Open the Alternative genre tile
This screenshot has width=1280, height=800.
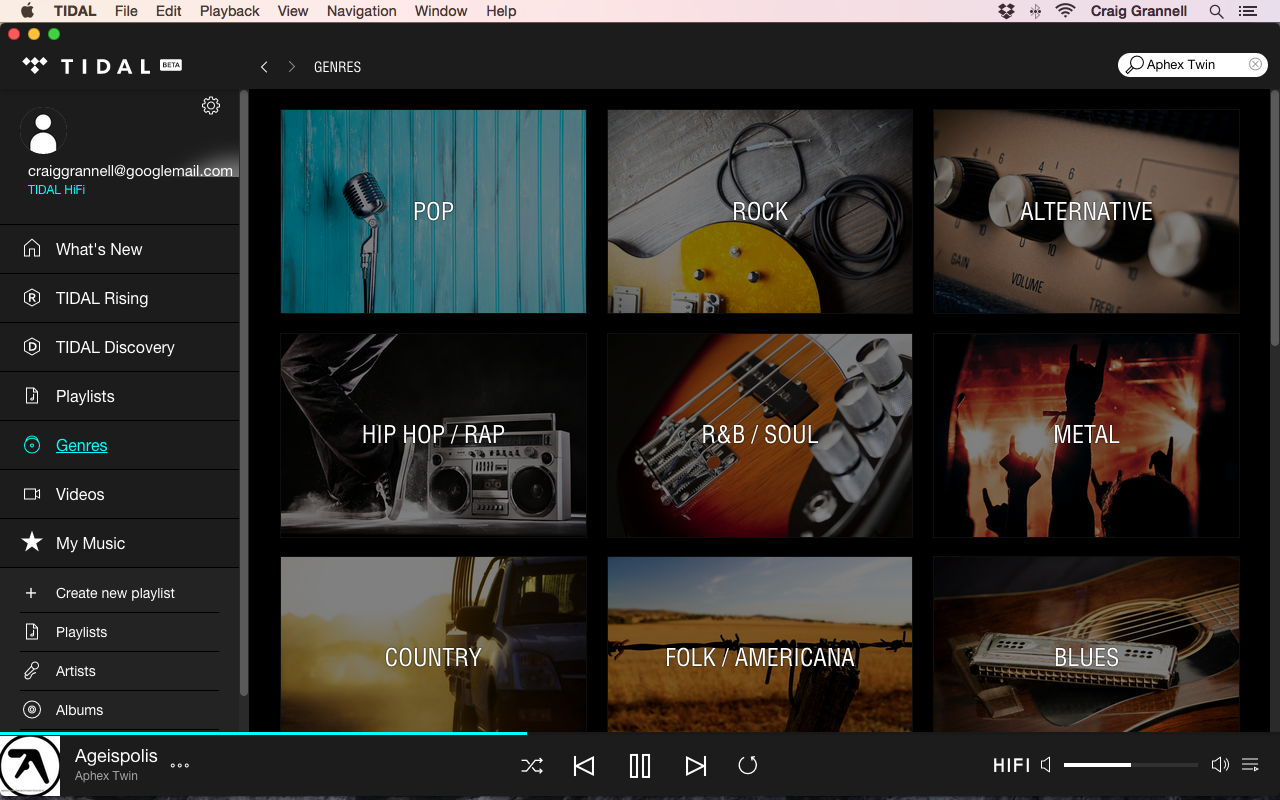(x=1086, y=211)
